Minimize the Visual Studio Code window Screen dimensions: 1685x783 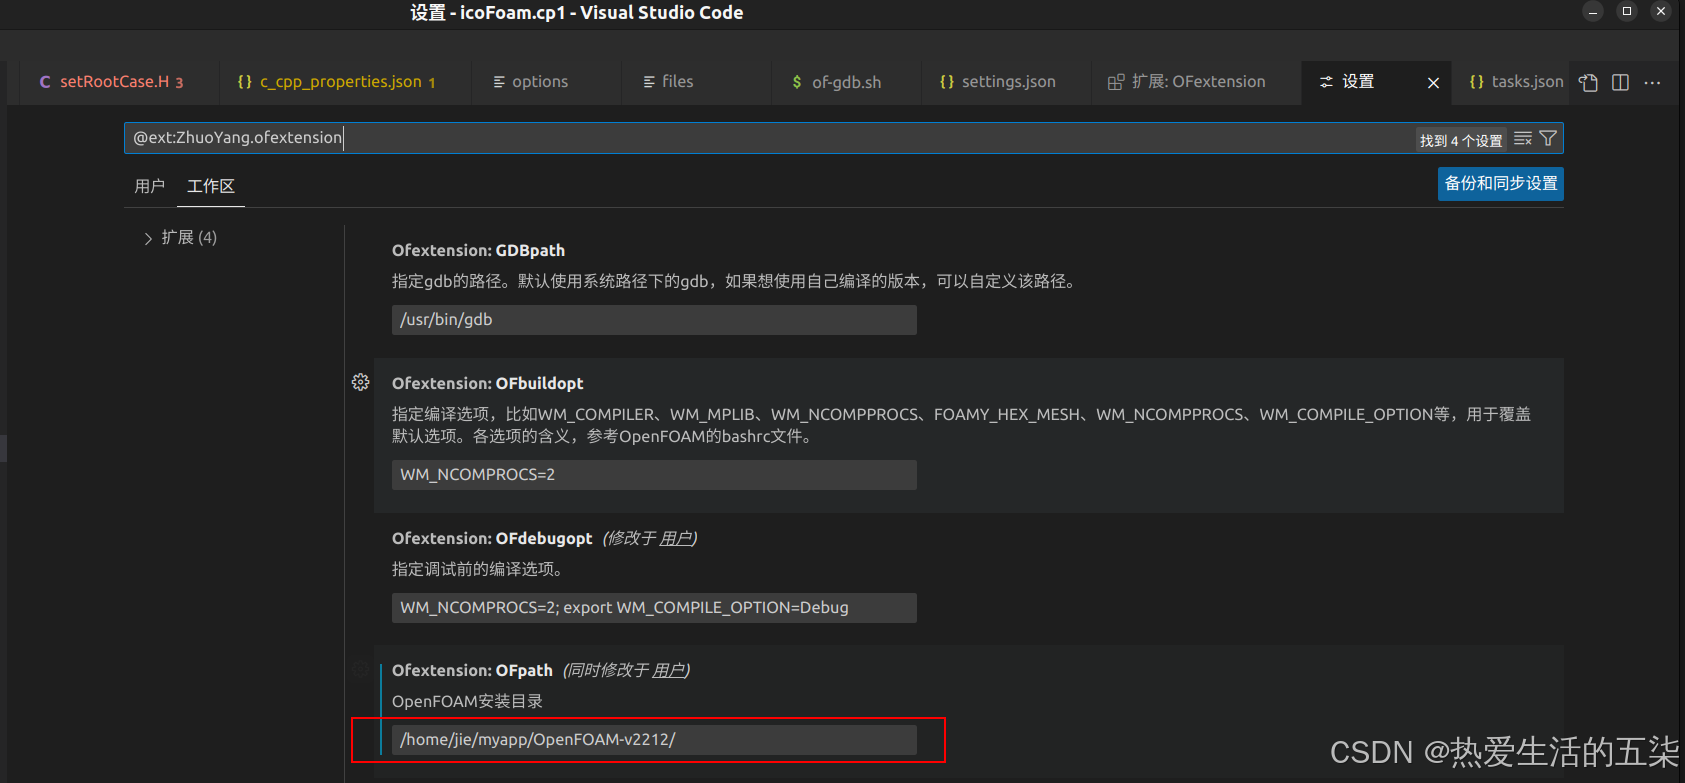click(x=1593, y=12)
